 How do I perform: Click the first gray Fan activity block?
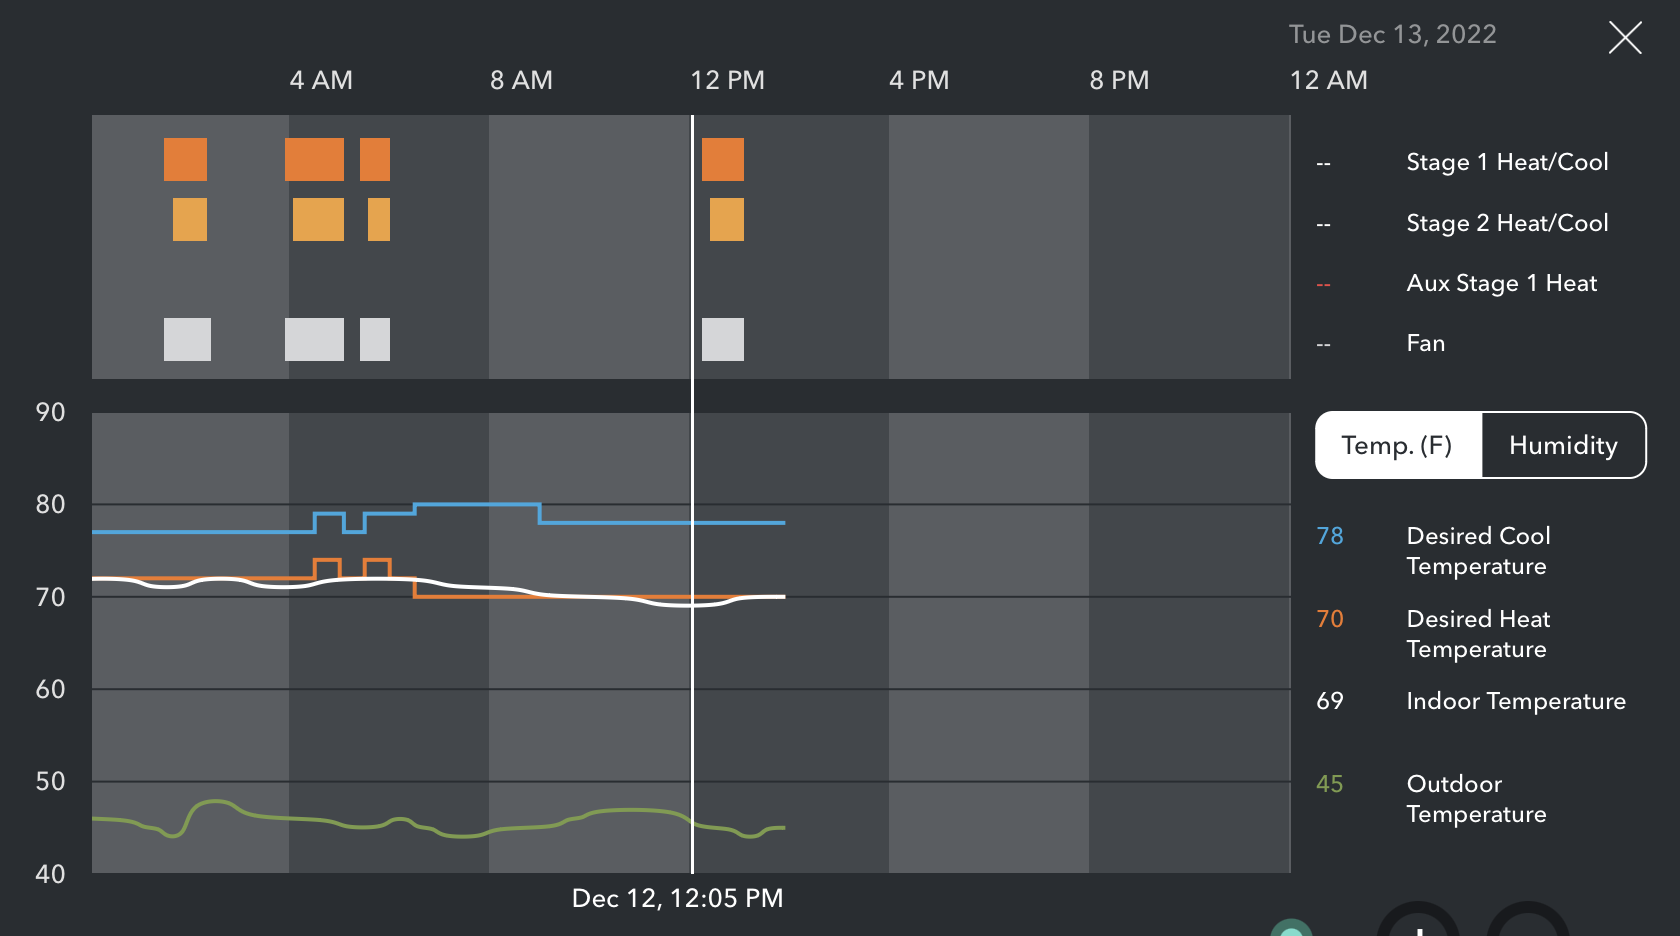click(x=187, y=339)
